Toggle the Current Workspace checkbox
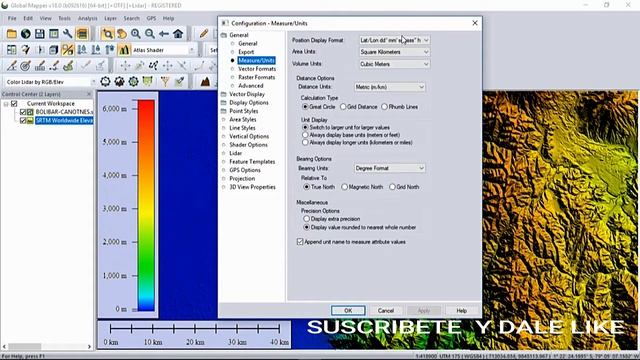 click(x=14, y=104)
